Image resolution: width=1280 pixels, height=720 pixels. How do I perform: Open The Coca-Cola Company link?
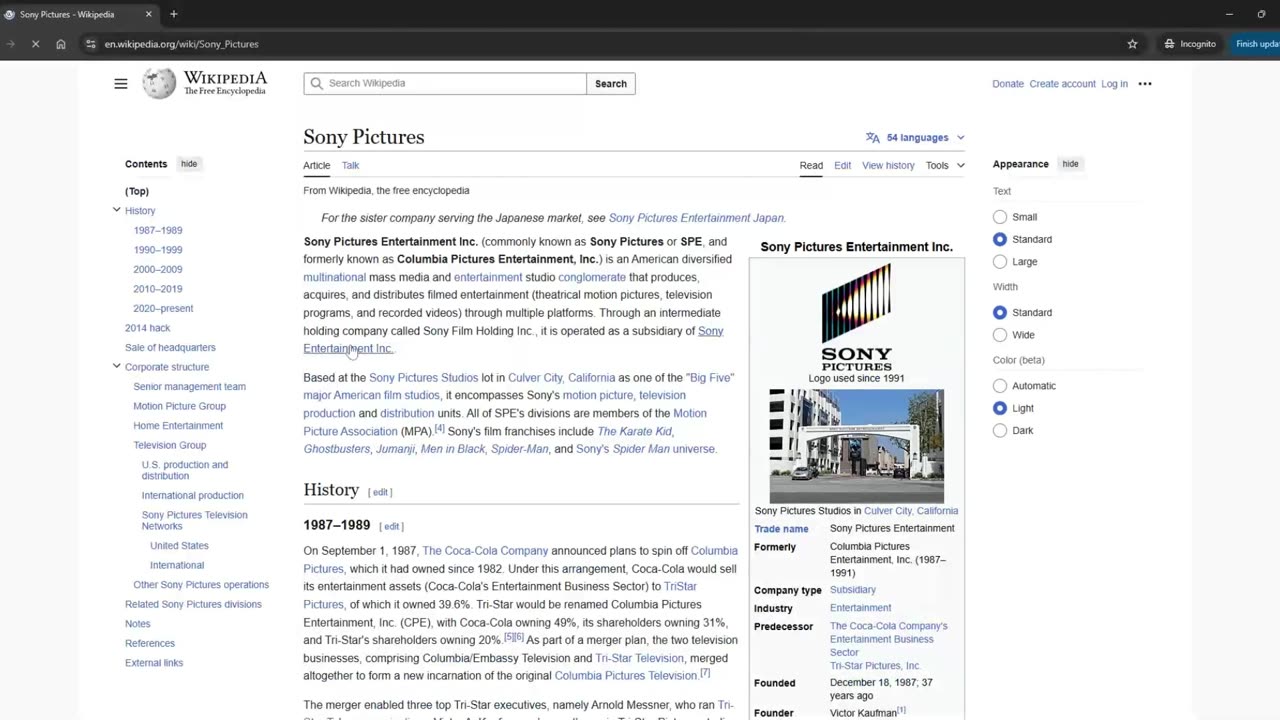click(x=485, y=551)
